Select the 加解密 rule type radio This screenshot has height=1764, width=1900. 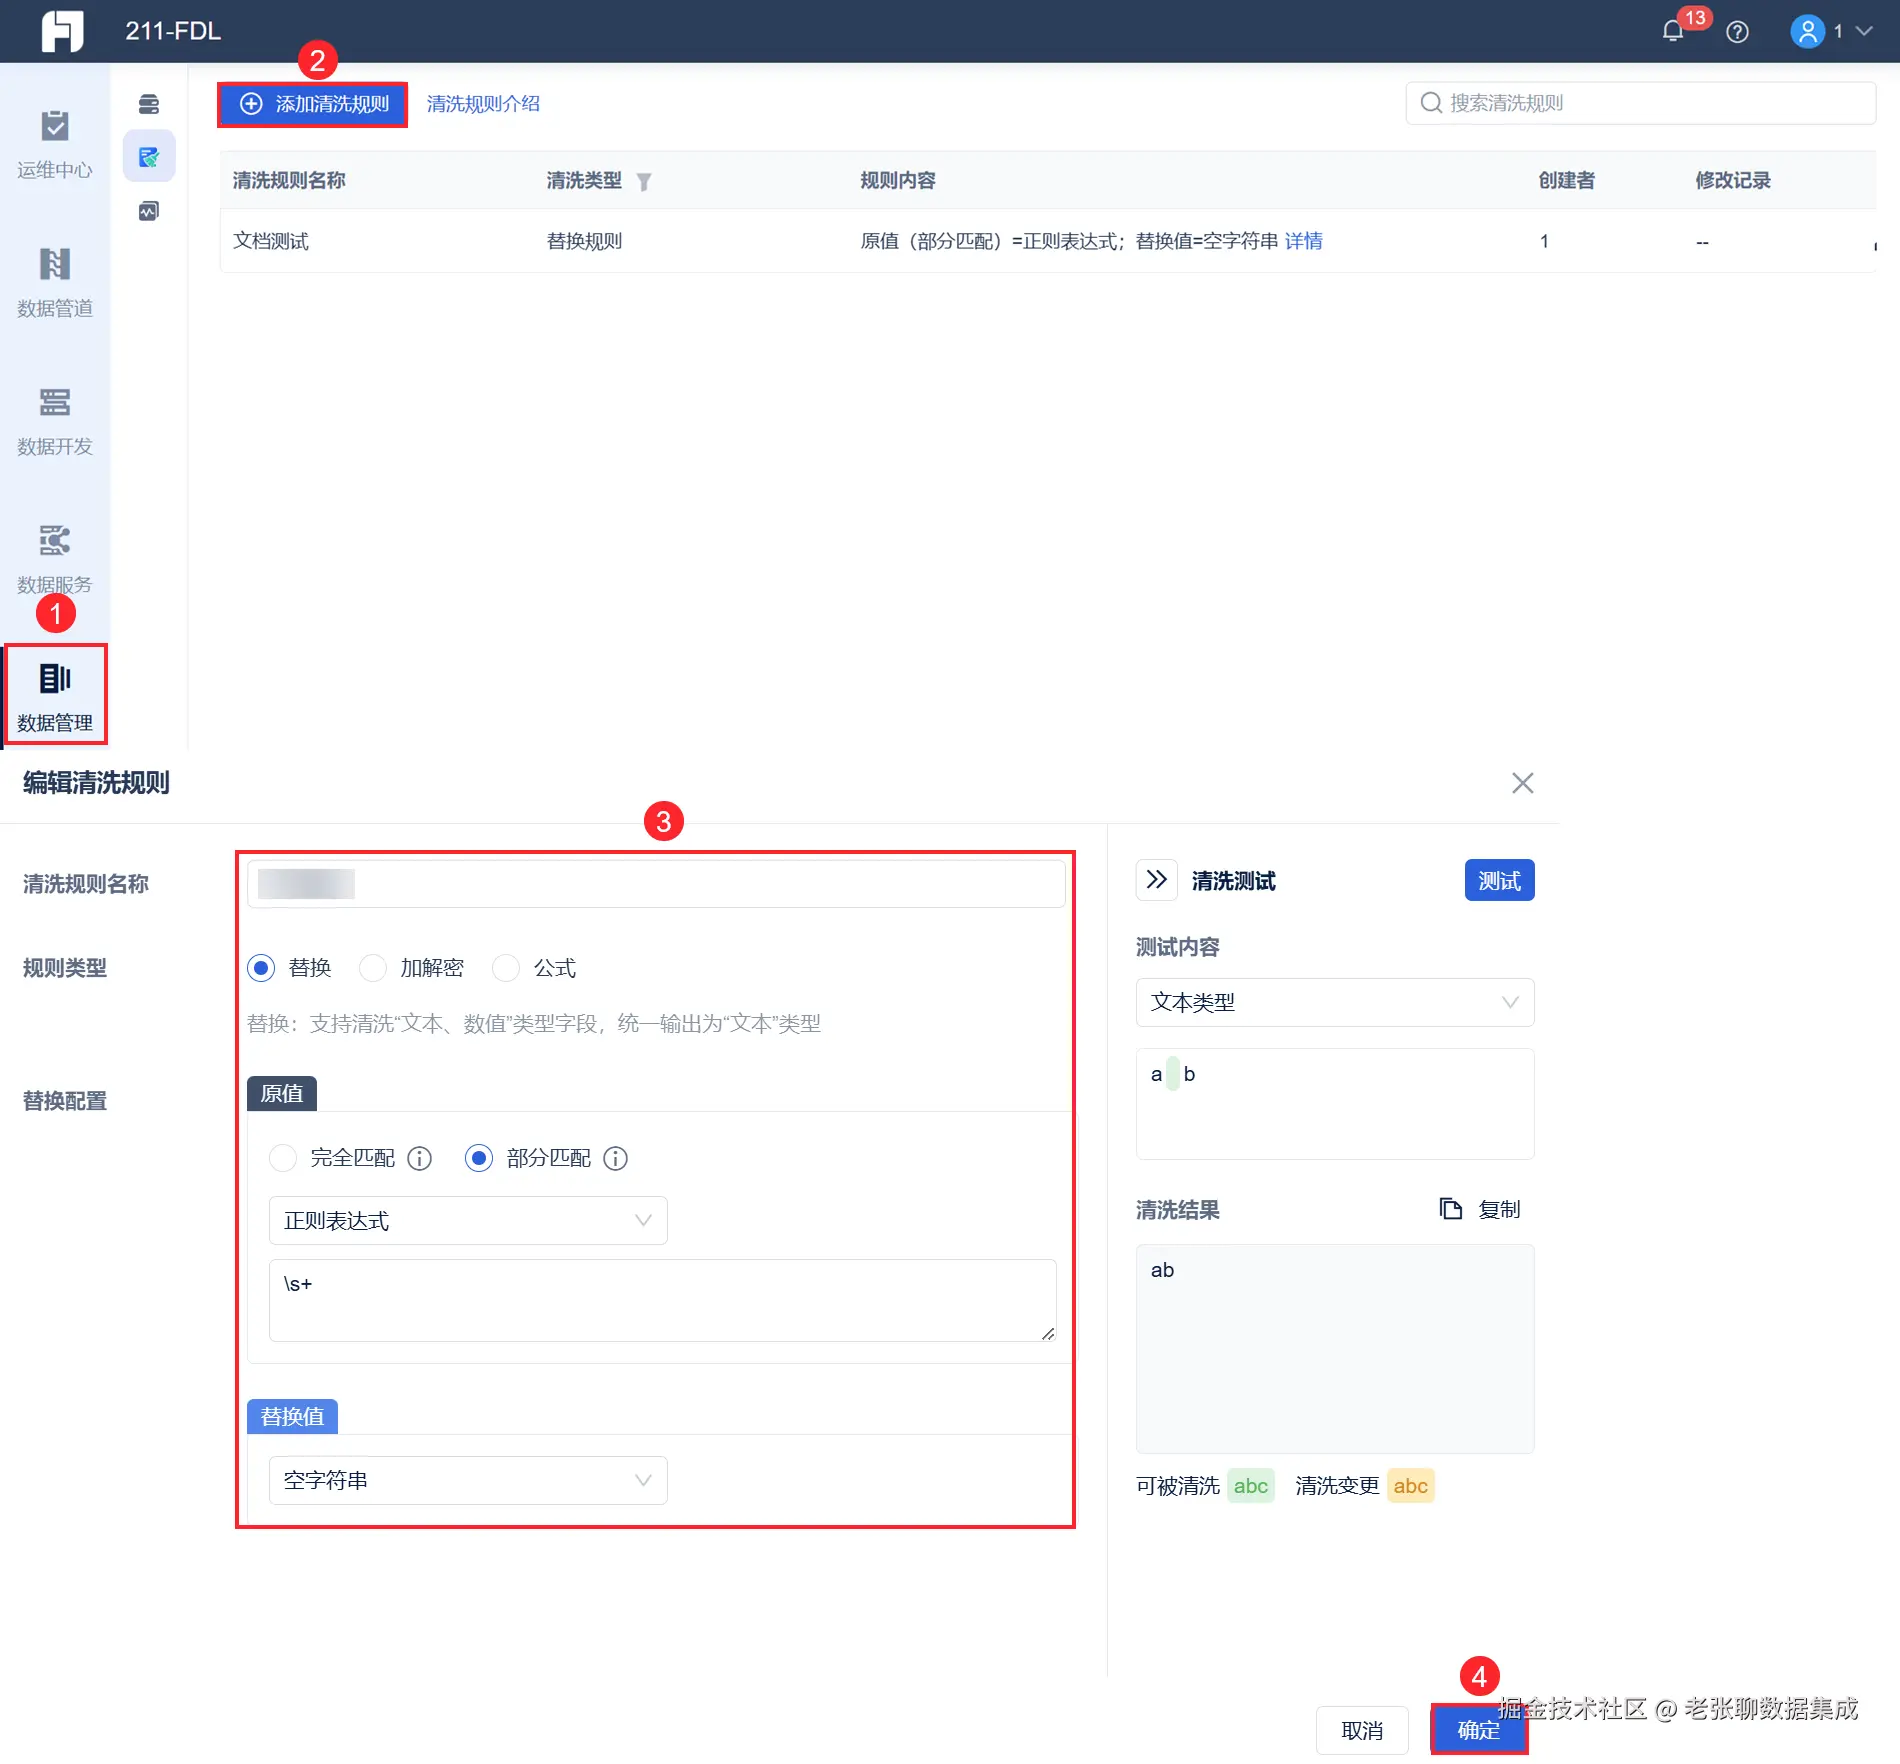click(x=373, y=968)
